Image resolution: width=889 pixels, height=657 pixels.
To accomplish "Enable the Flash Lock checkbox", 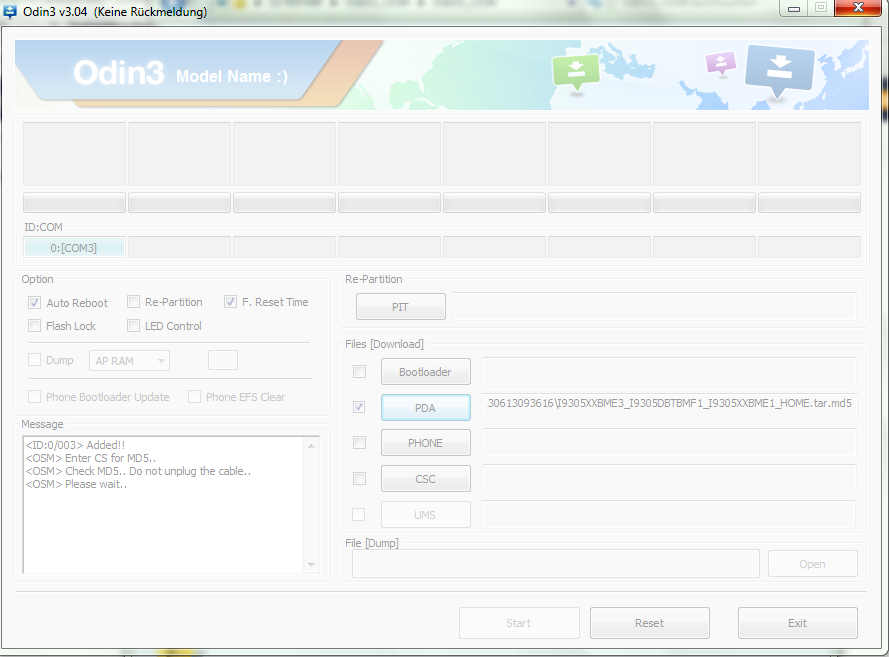I will click(x=35, y=326).
